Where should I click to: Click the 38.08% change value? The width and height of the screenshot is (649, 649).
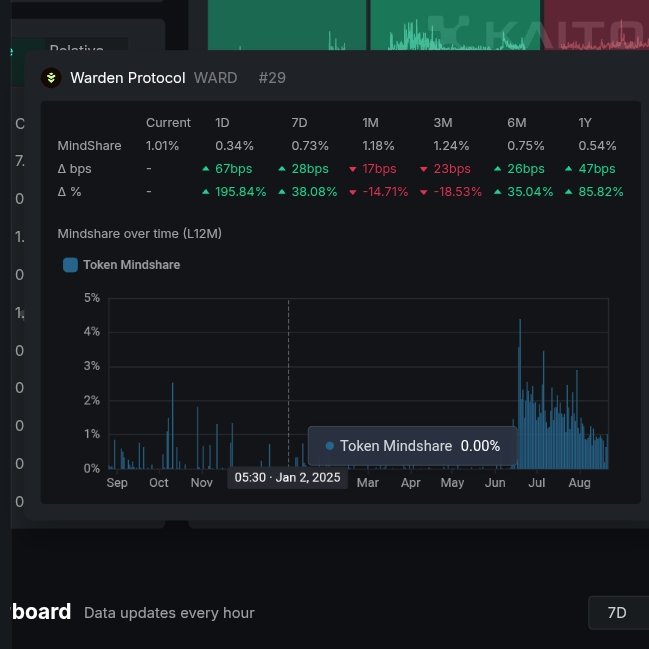click(314, 192)
